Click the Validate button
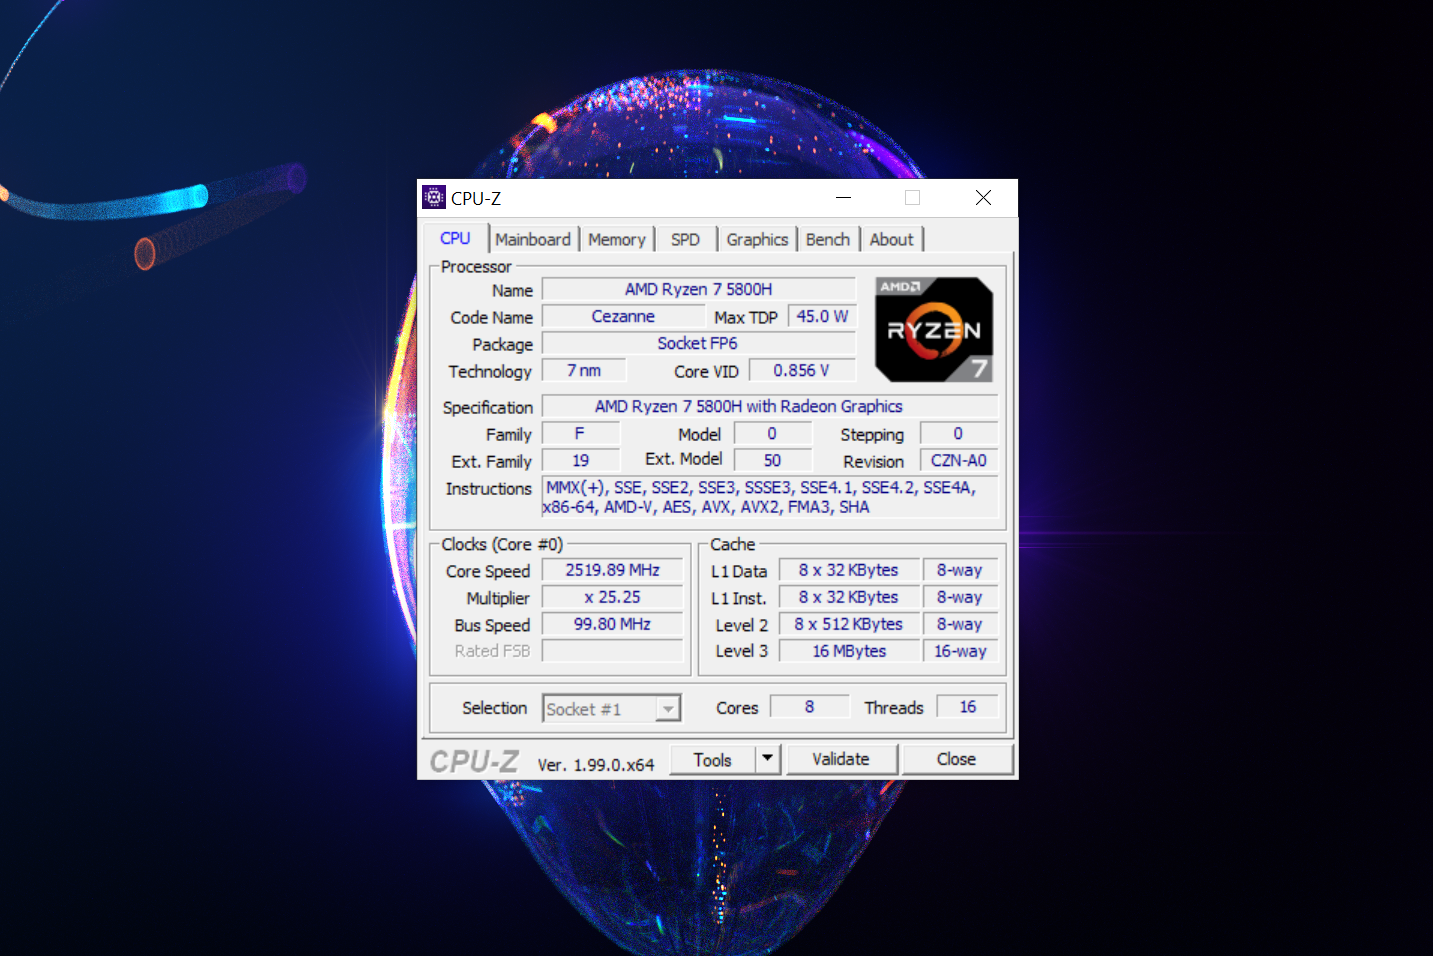The image size is (1433, 956). point(841,759)
